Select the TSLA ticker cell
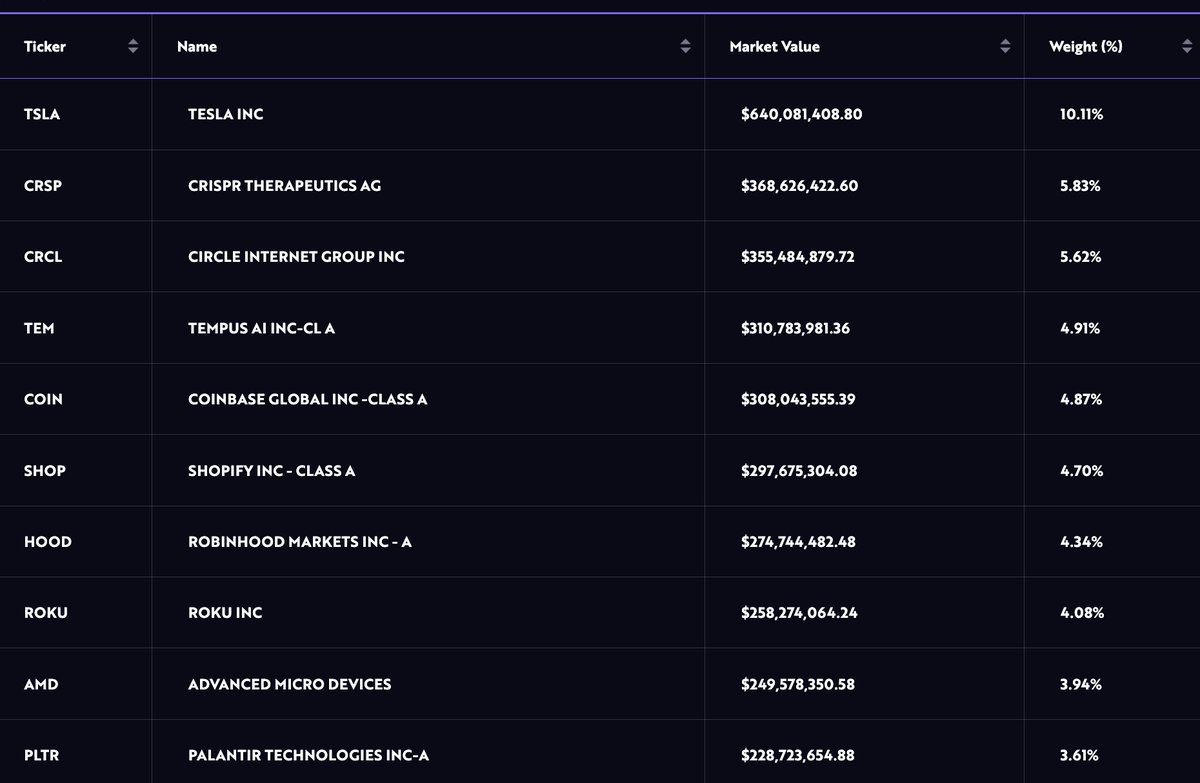This screenshot has width=1200, height=783. [x=42, y=114]
